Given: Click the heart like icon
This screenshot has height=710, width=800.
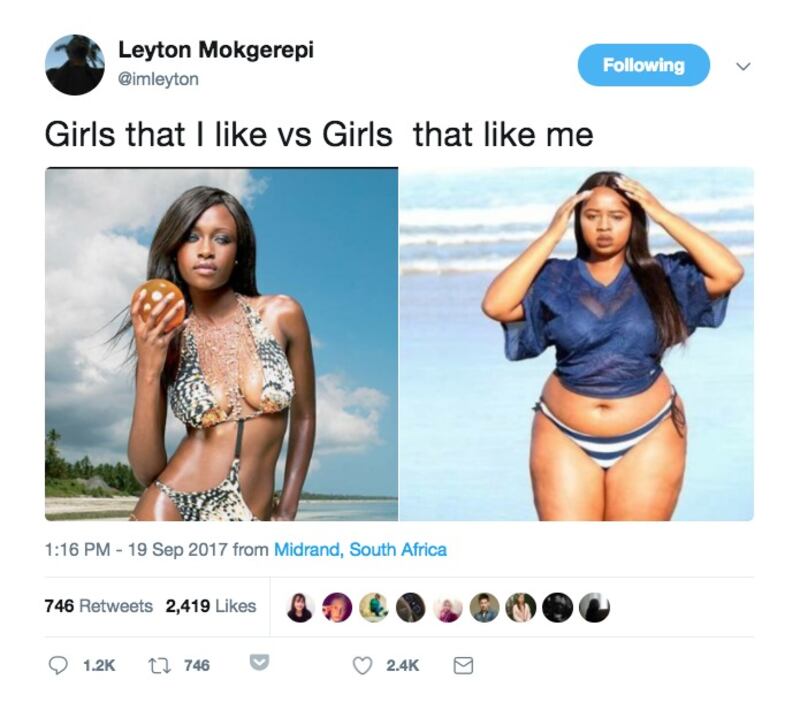Looking at the screenshot, I should coord(362,666).
